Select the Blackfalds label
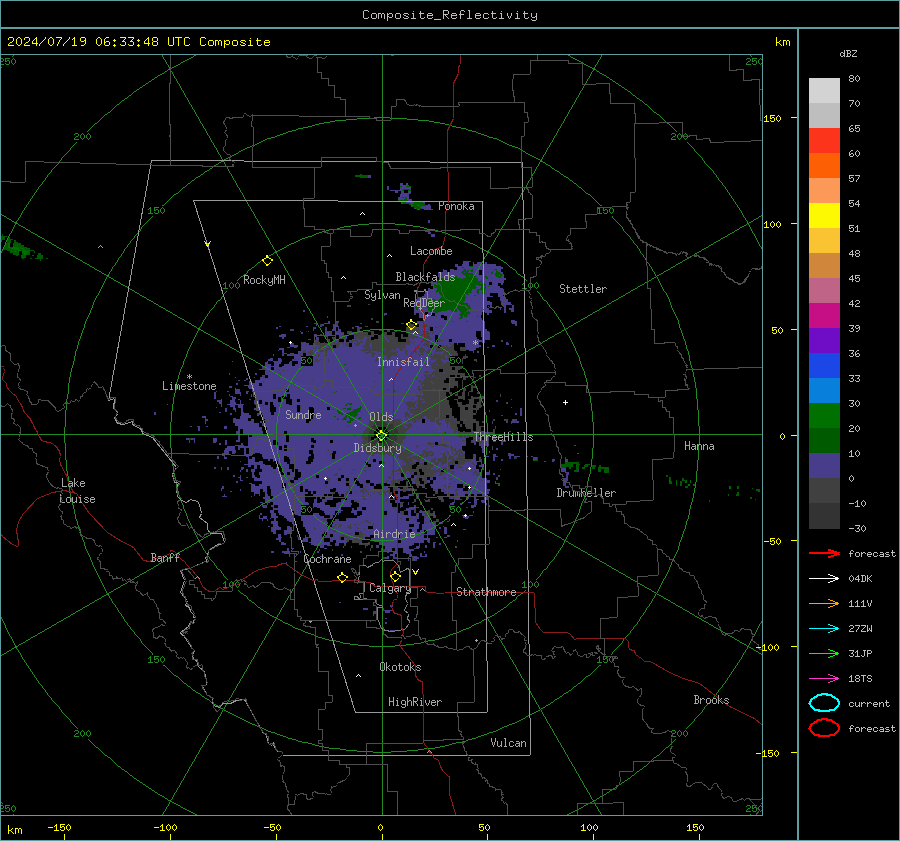The height and width of the screenshot is (841, 900). tap(425, 277)
